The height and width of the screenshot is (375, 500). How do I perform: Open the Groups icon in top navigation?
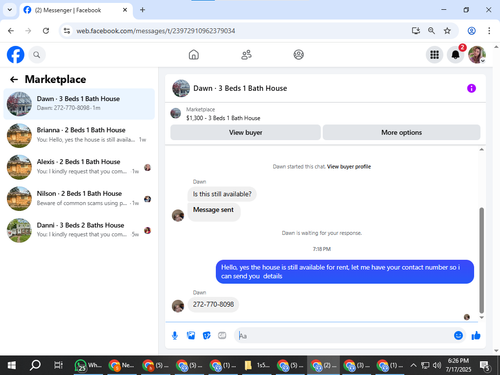[298, 55]
